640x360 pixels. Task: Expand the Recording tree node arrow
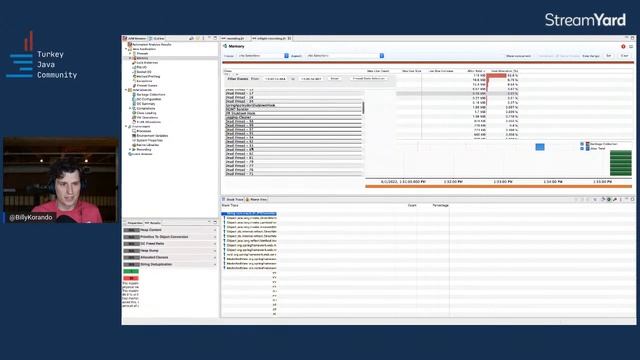coord(130,149)
